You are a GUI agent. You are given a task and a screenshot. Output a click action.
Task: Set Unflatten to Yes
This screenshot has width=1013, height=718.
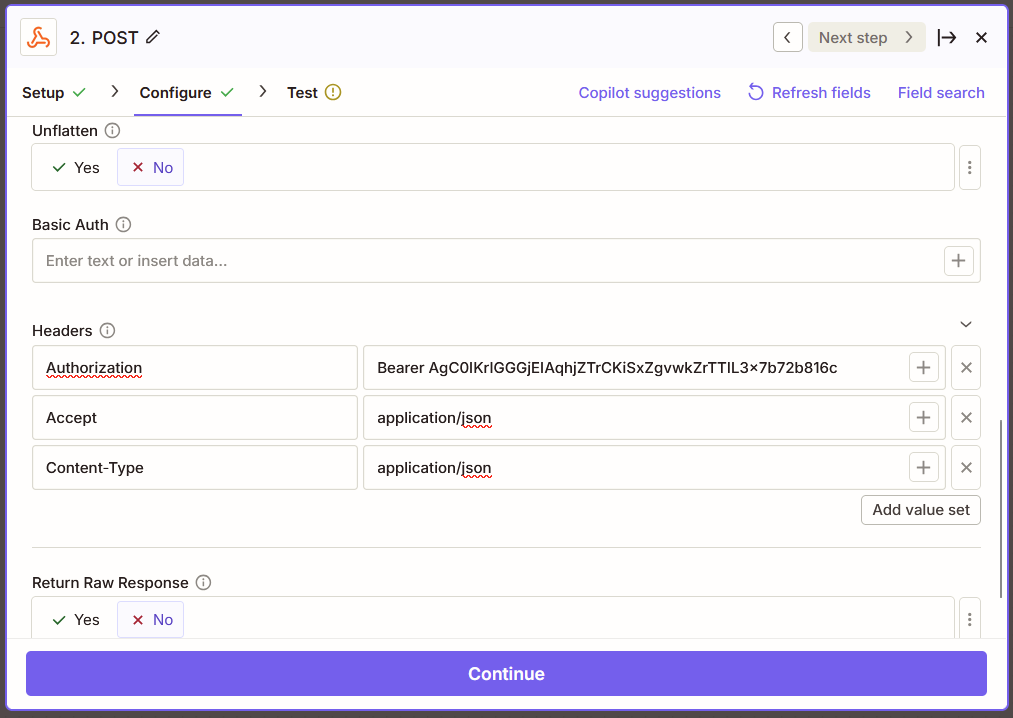pos(76,168)
